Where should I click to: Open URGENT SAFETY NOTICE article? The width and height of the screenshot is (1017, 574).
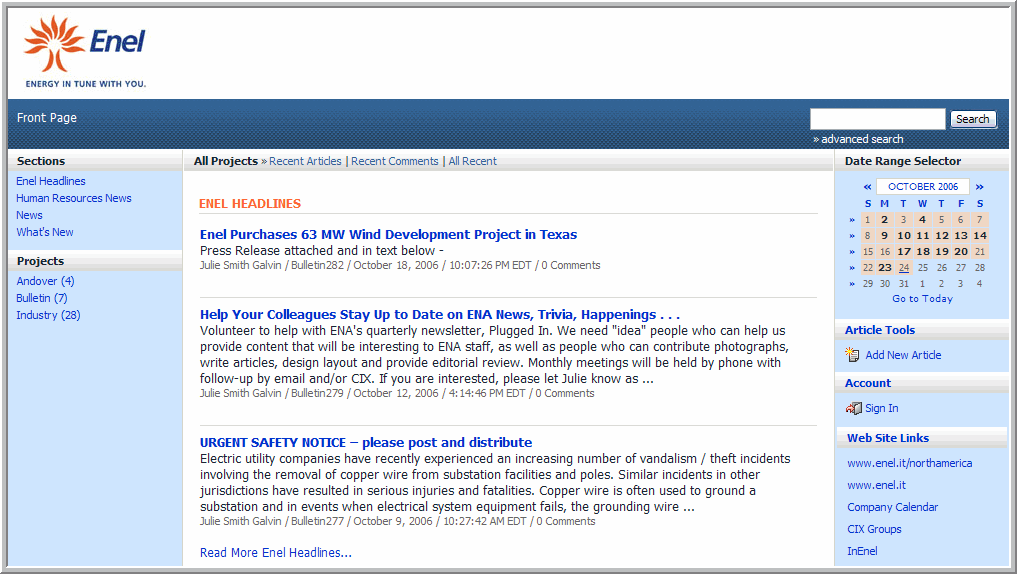(366, 442)
